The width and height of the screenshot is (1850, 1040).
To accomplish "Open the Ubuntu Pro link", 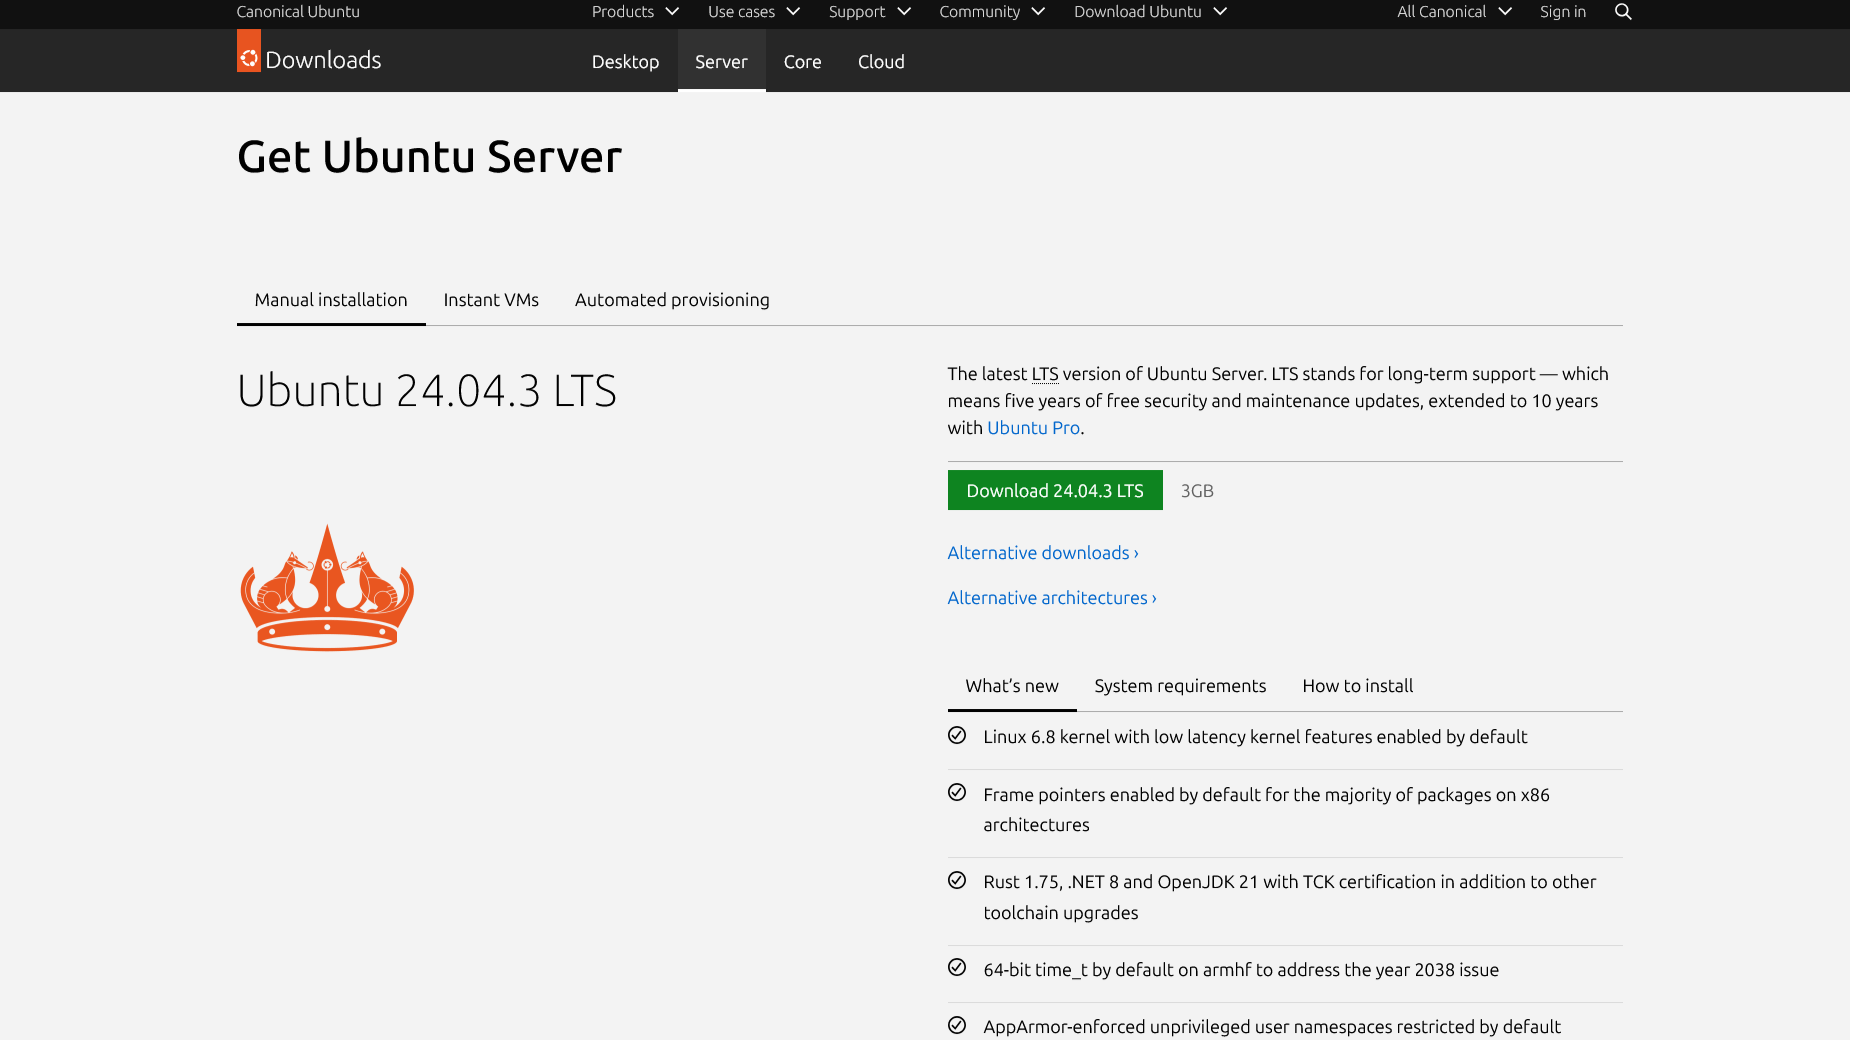I will 1033,428.
